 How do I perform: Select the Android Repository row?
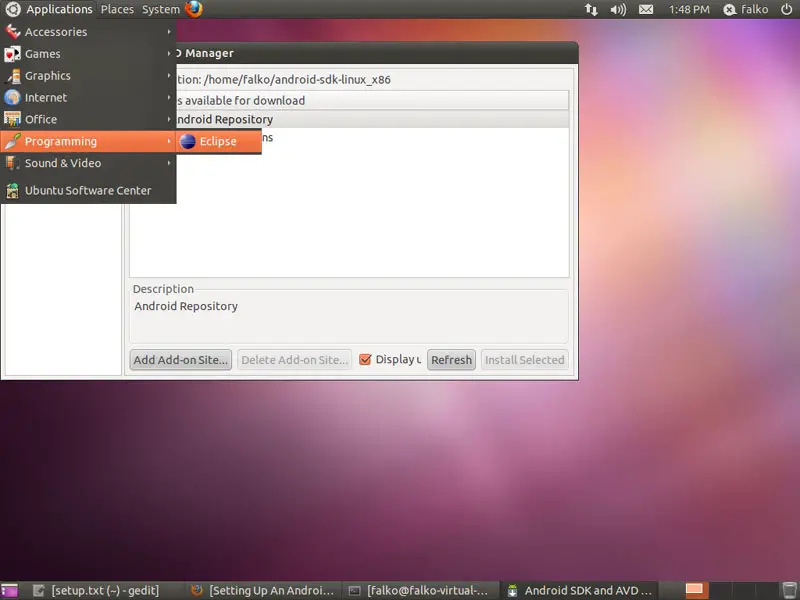pyautogui.click(x=372, y=119)
